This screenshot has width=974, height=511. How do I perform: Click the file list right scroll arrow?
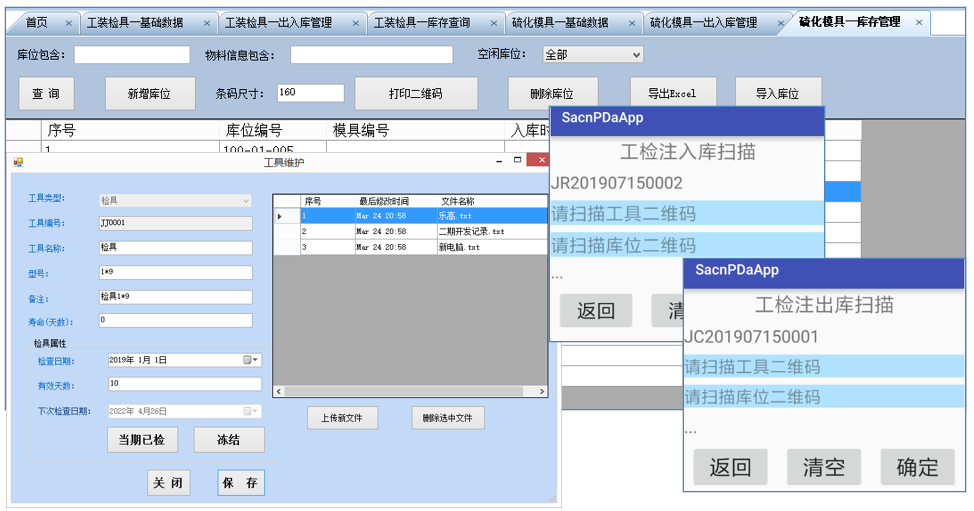tap(542, 391)
